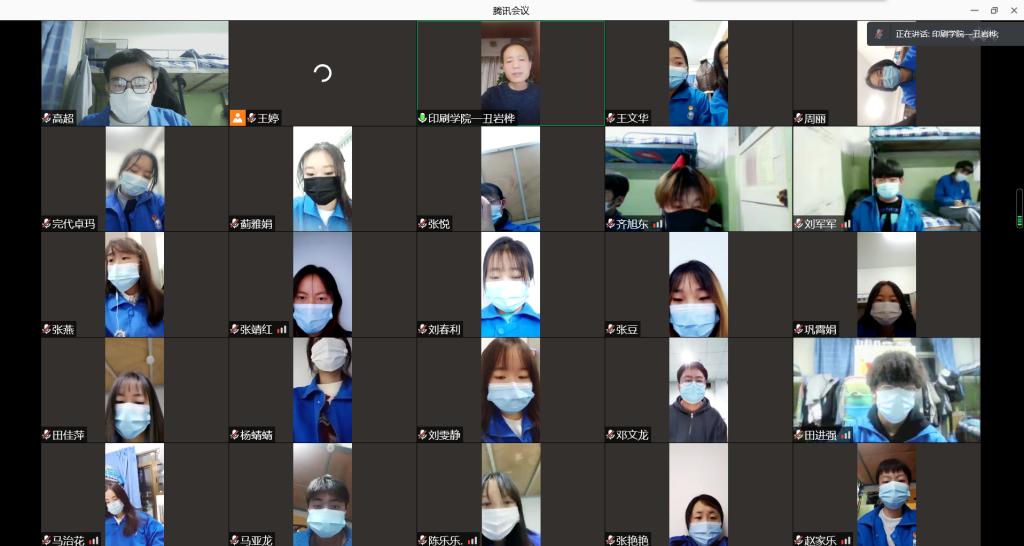Click the orange avatar icon next to 王婷

pos(237,118)
